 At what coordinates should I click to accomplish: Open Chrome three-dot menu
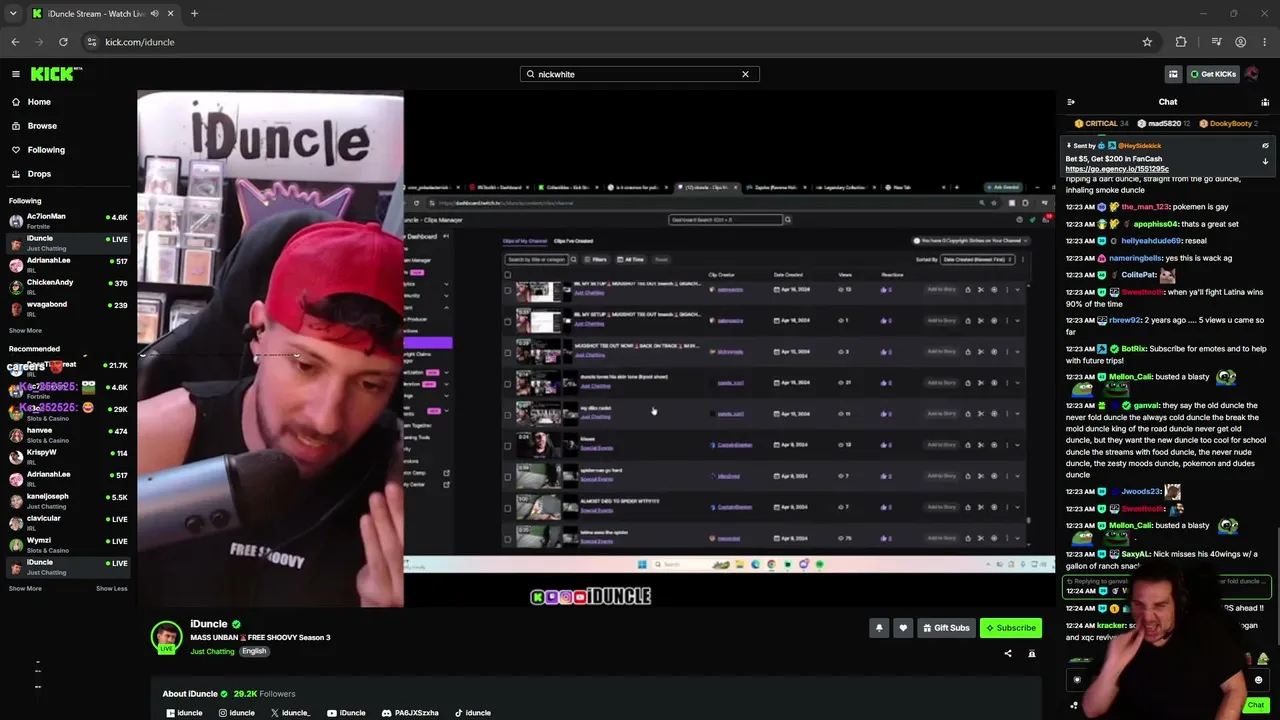point(1265,42)
